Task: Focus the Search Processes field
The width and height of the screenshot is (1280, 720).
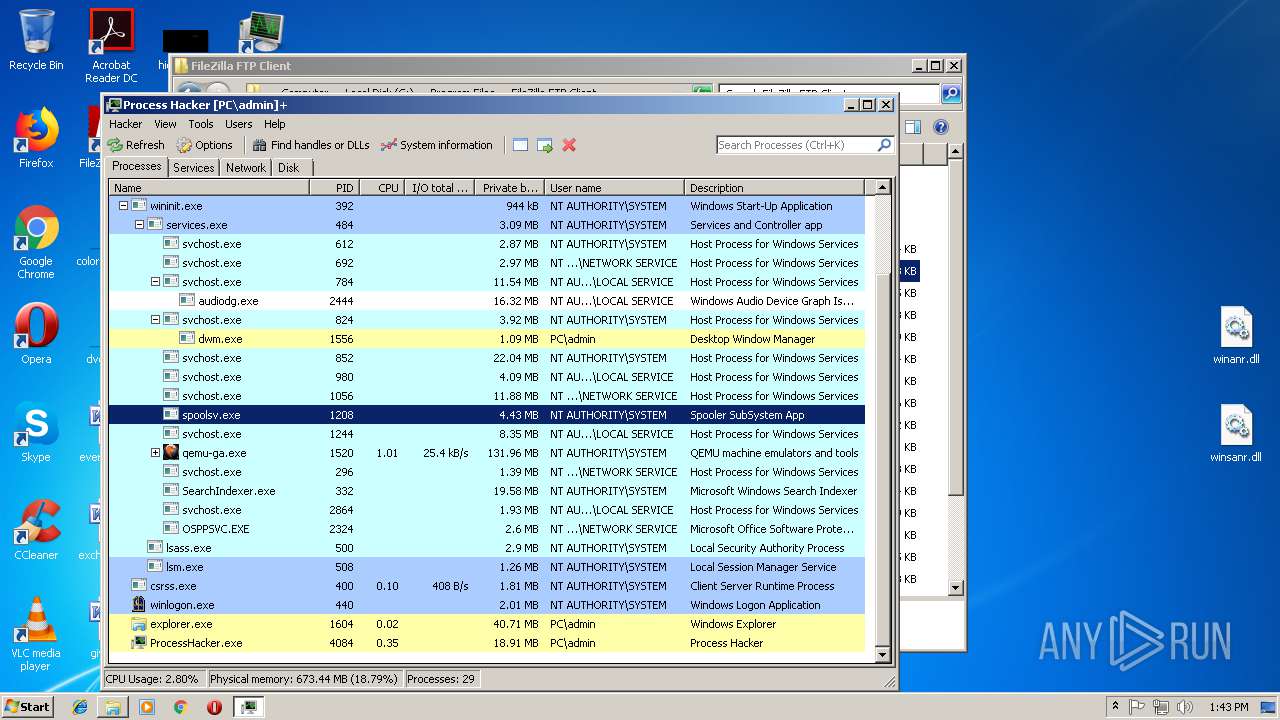Action: 796,145
